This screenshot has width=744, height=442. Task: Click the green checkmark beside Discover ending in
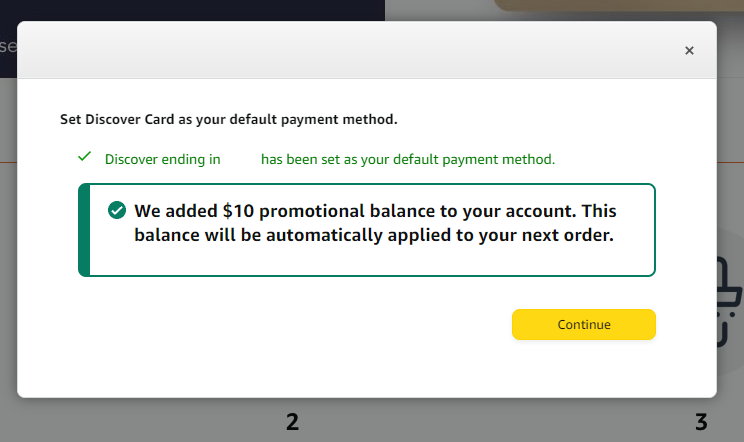(85, 157)
